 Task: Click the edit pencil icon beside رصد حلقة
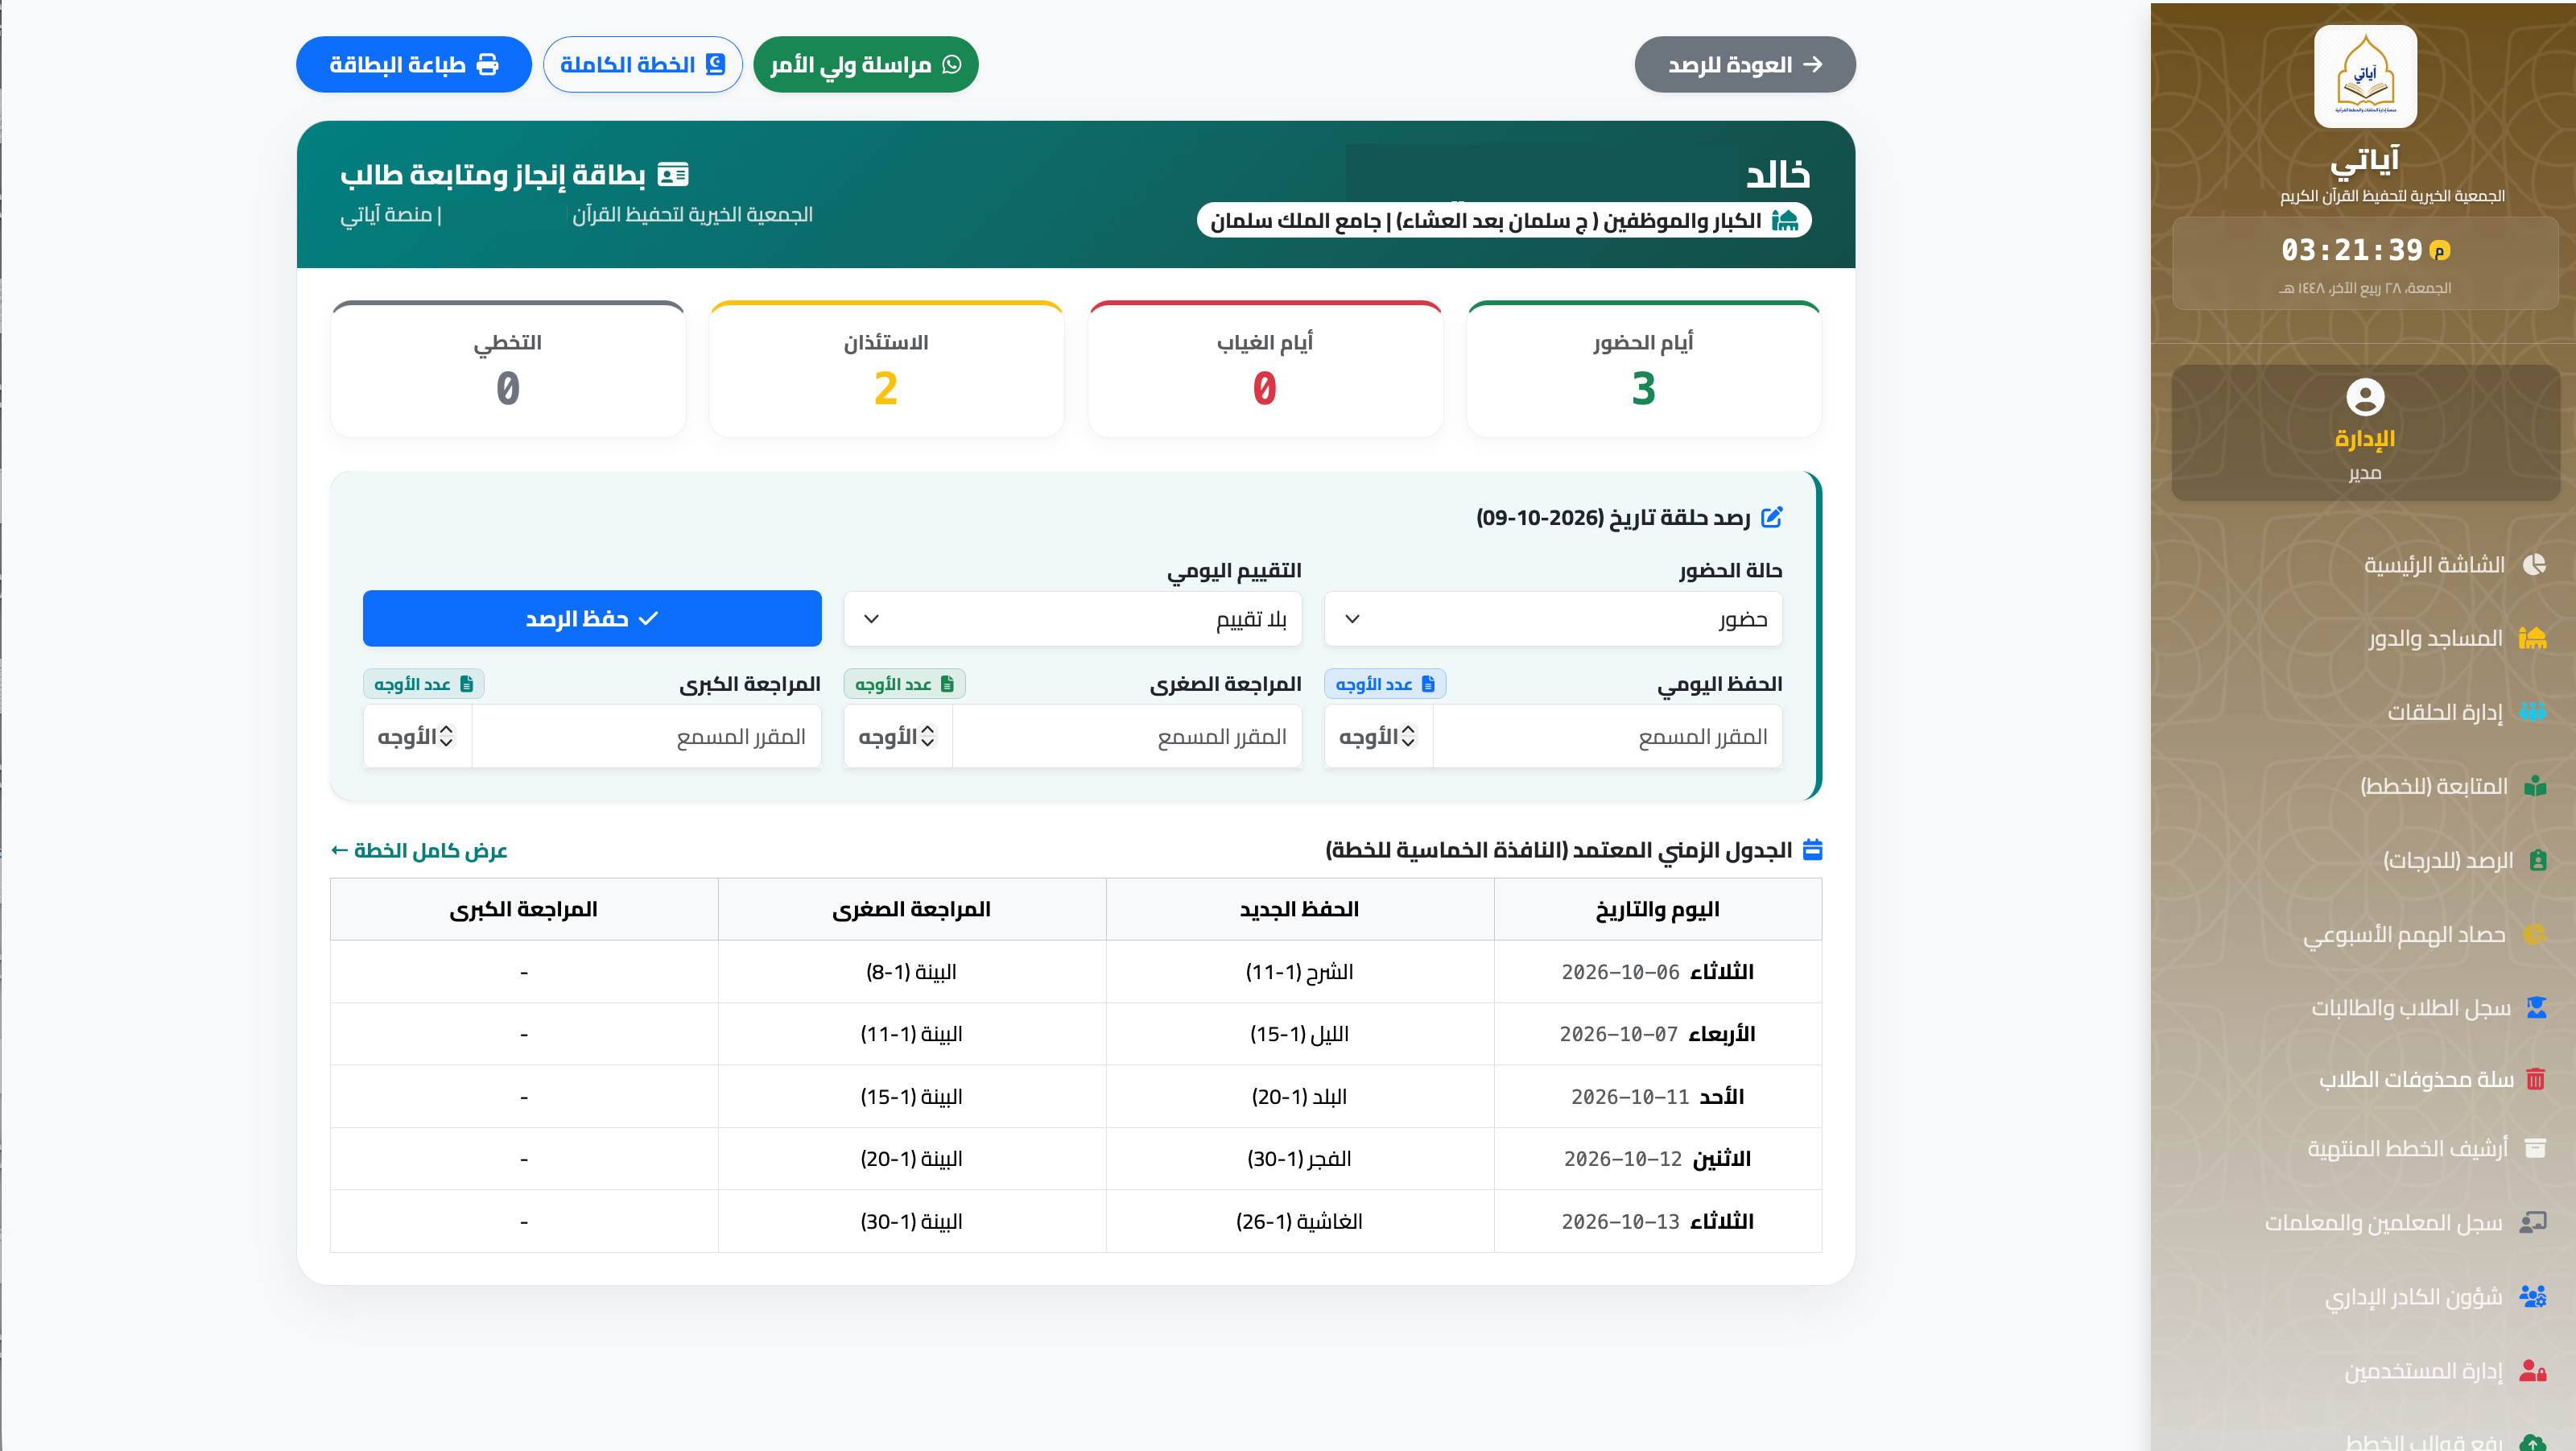pos(1771,517)
